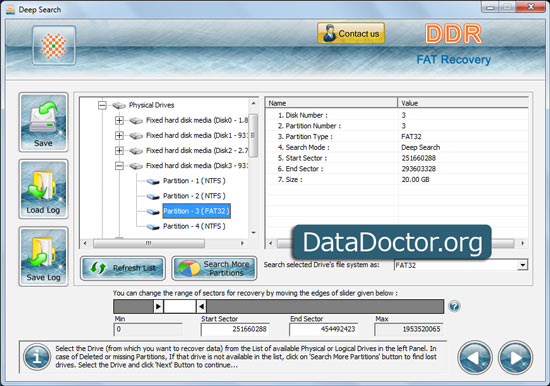Viewport: 550px width, 386px height.
Task: Go to the next step arrow button
Action: (515, 358)
